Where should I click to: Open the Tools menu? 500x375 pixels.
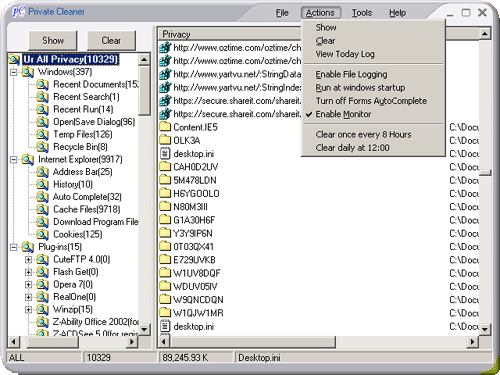(362, 13)
